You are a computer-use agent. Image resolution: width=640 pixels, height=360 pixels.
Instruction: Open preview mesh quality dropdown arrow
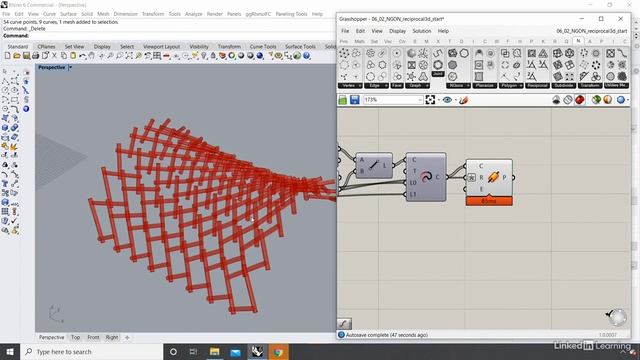pyautogui.click(x=628, y=100)
